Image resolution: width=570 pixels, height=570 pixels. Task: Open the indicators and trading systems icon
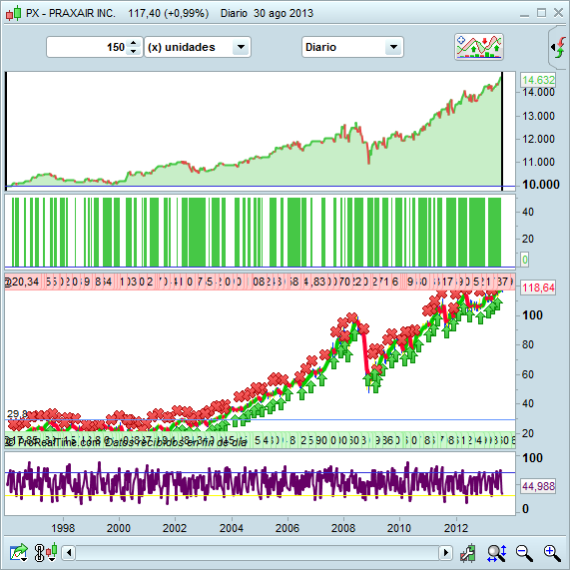(x=479, y=47)
